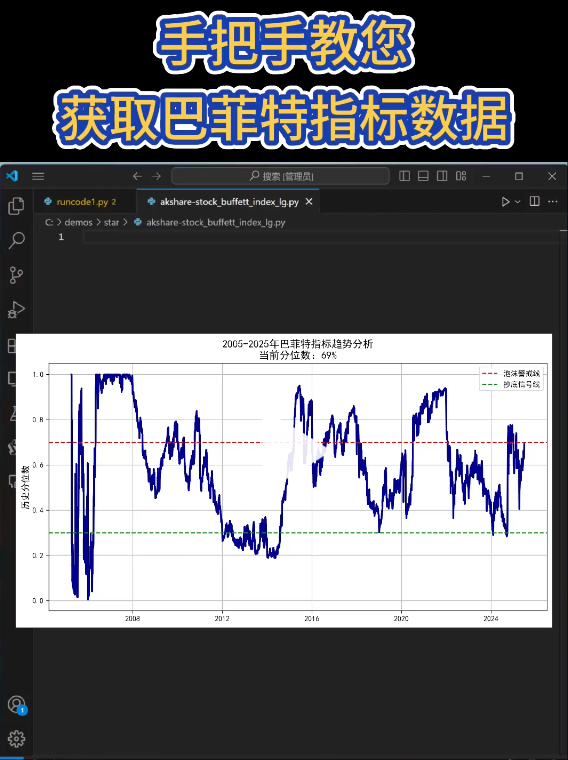Split the editor to the right
Screen dimensions: 568x760
pos(535,201)
